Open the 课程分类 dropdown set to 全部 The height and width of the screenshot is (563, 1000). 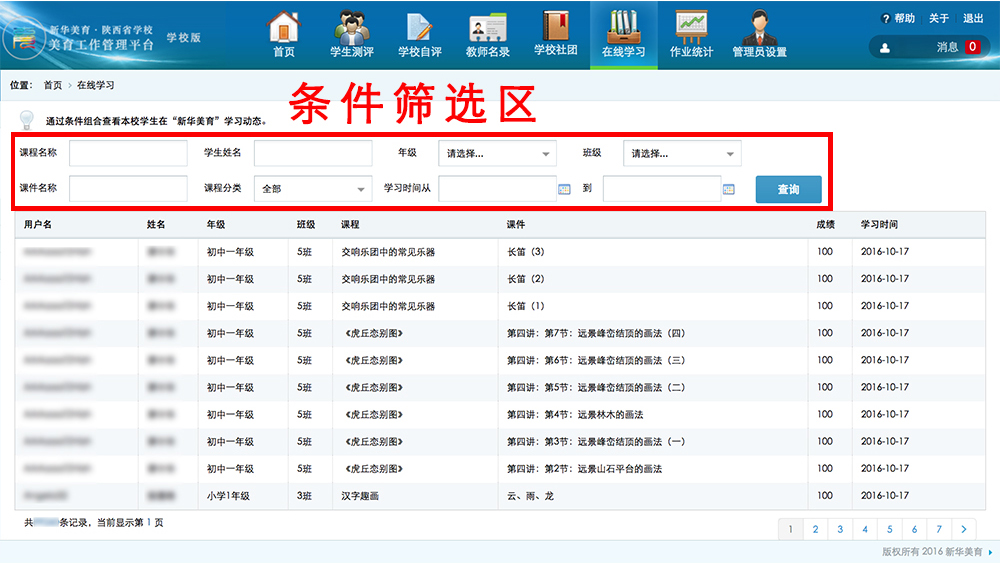(313, 189)
